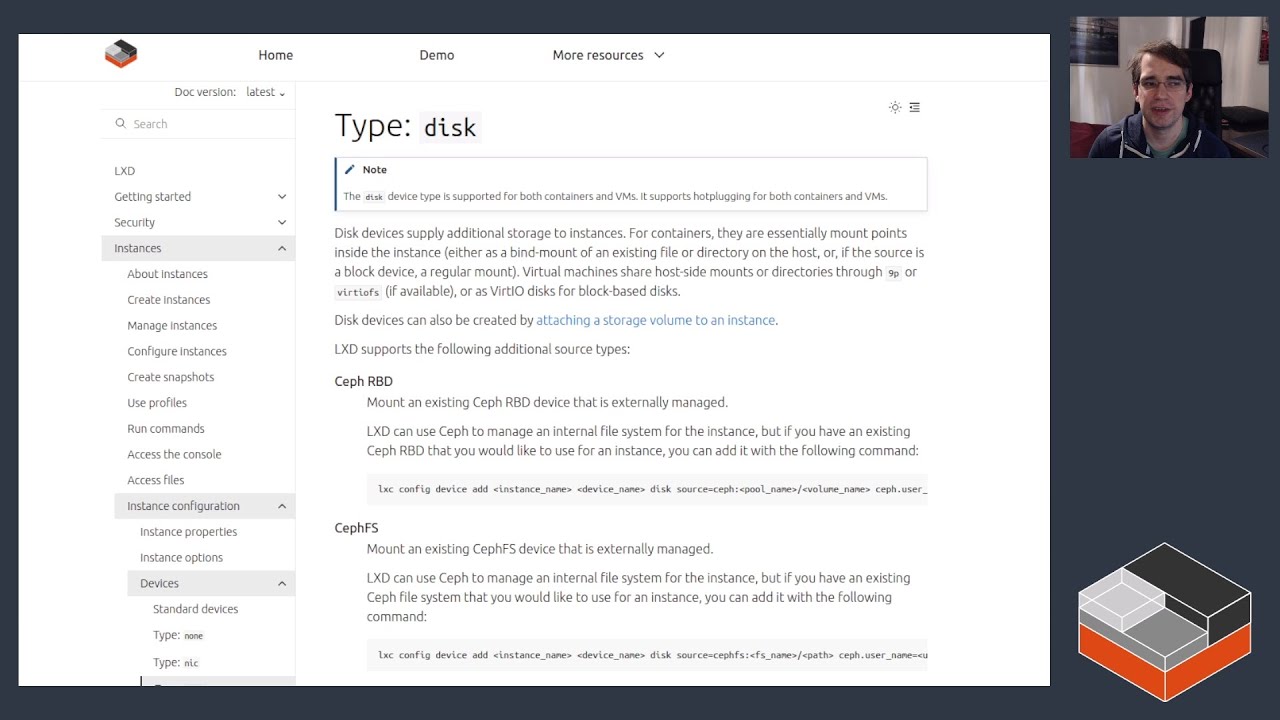The width and height of the screenshot is (1280, 720).
Task: Collapse the Instances sidebar section
Action: coord(282,248)
